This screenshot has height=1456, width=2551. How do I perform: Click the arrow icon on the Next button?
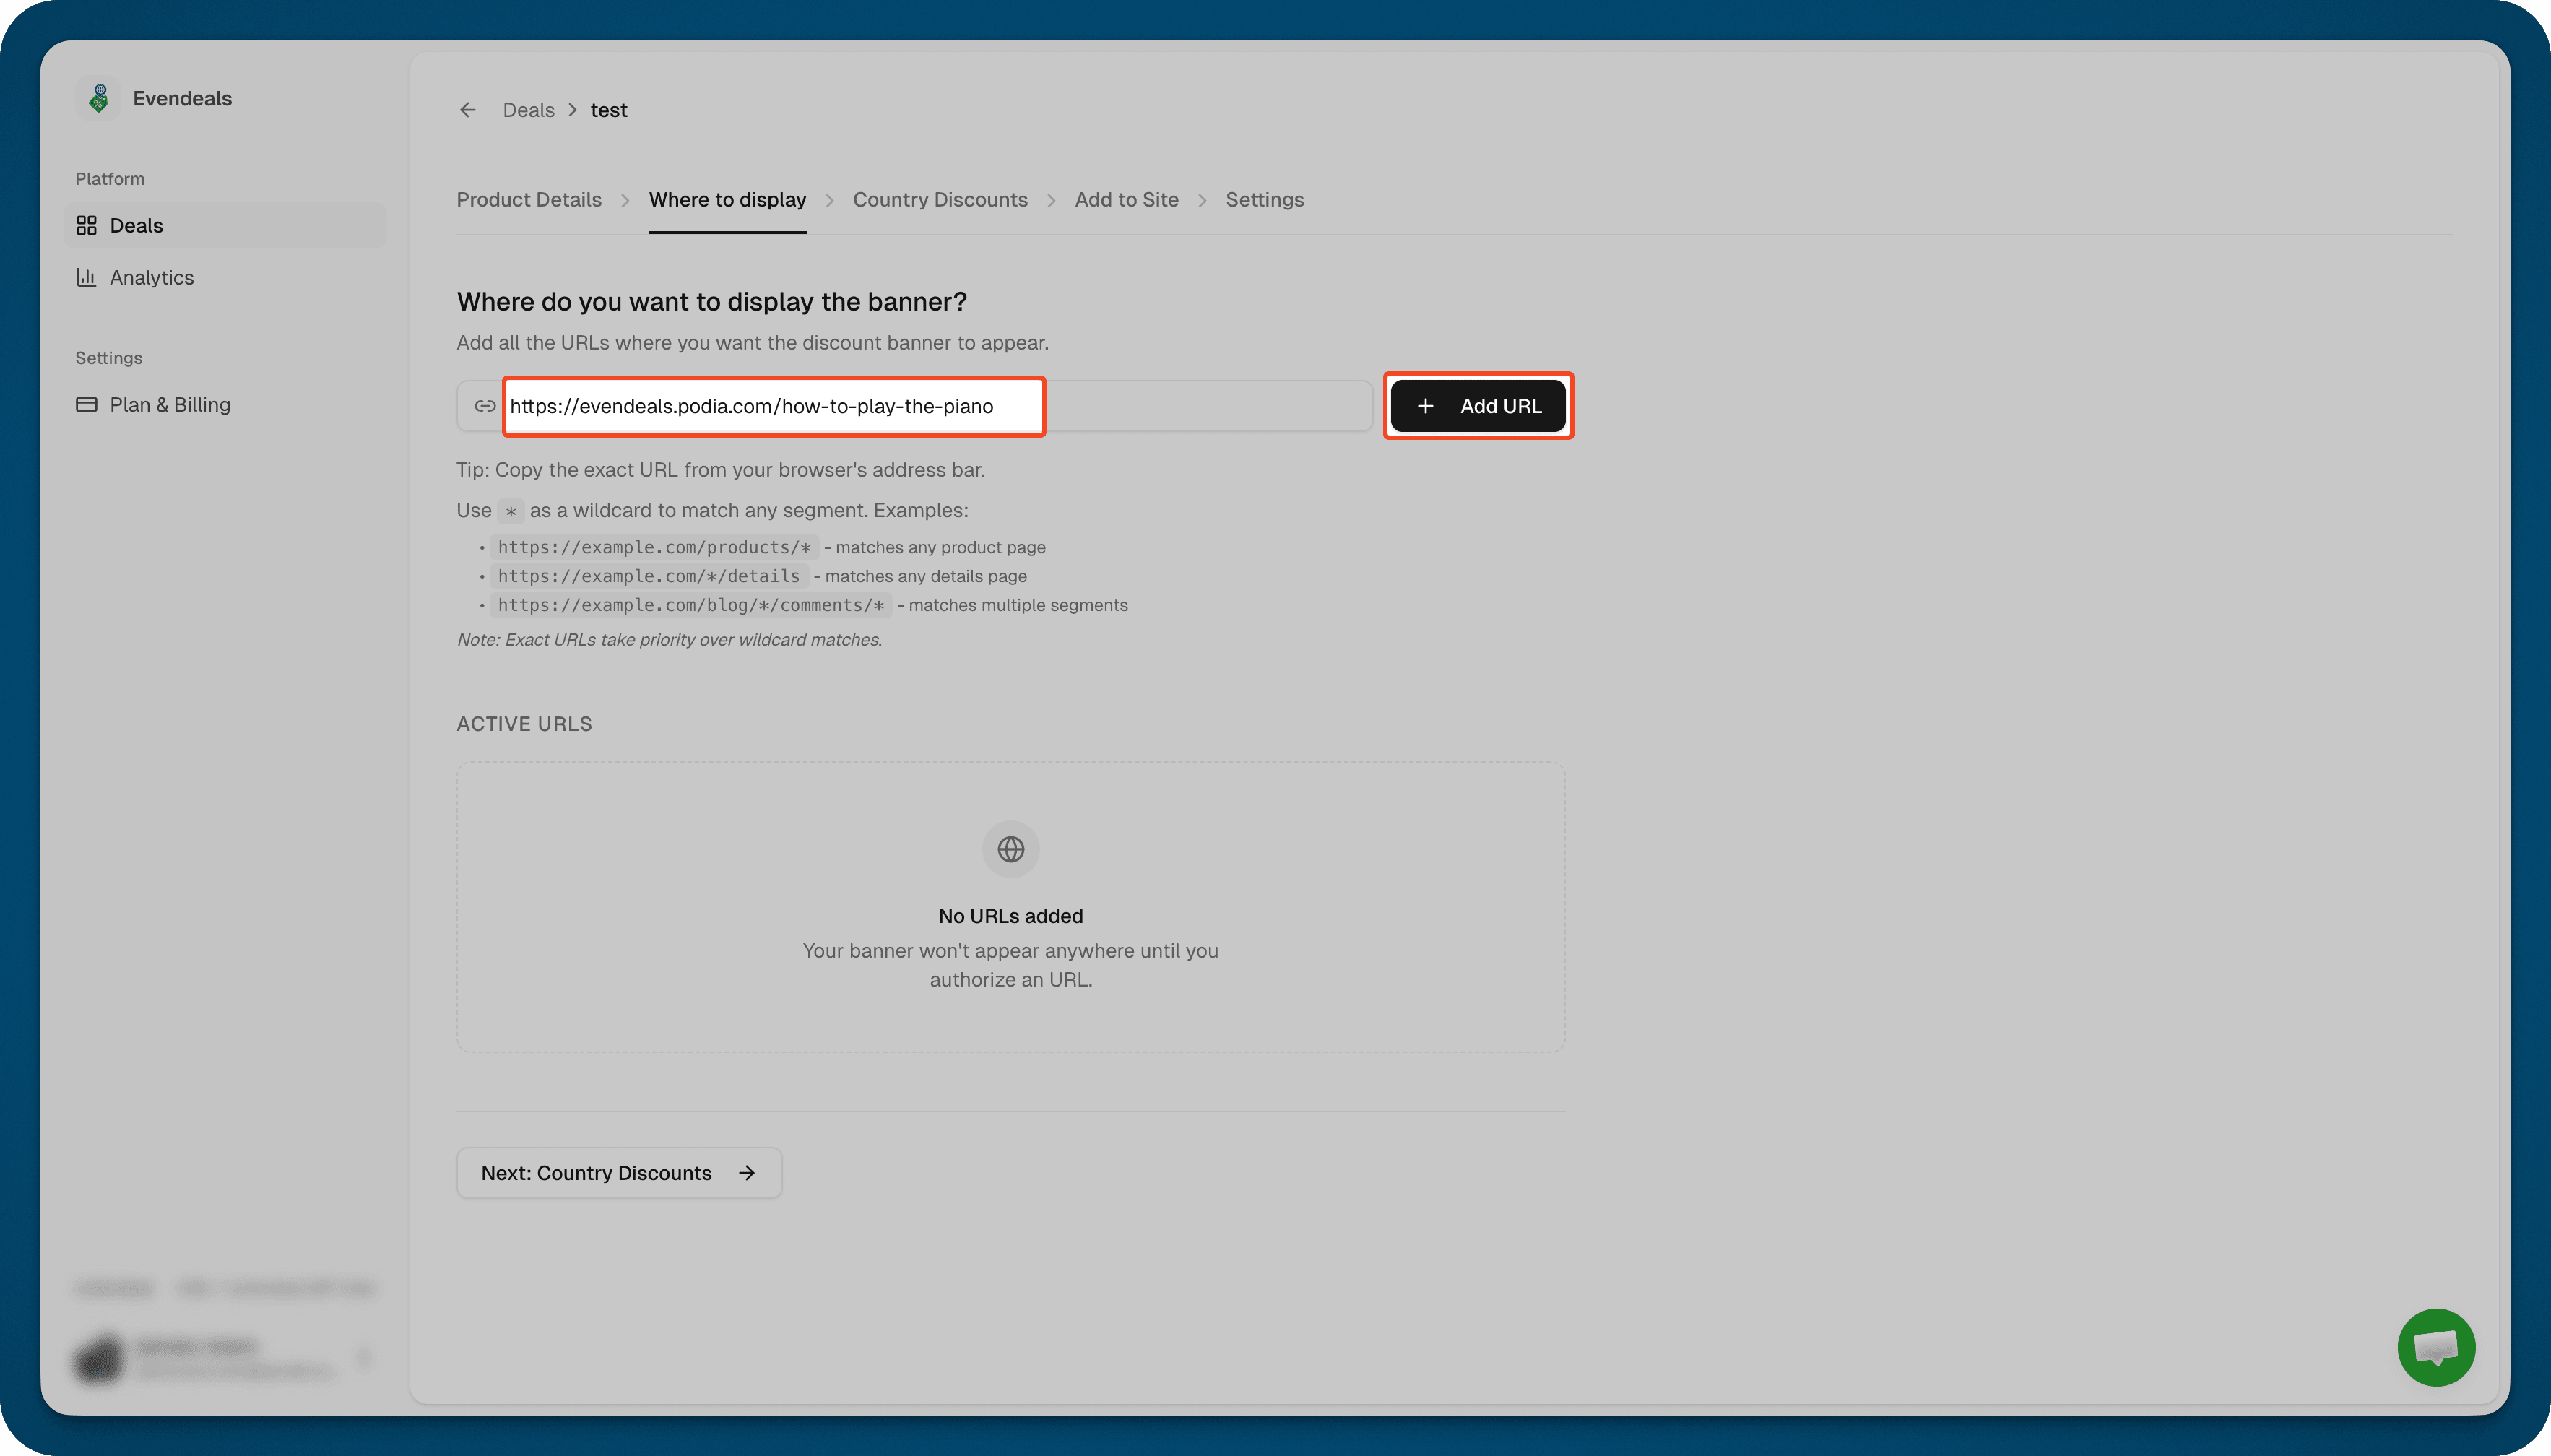coord(748,1173)
